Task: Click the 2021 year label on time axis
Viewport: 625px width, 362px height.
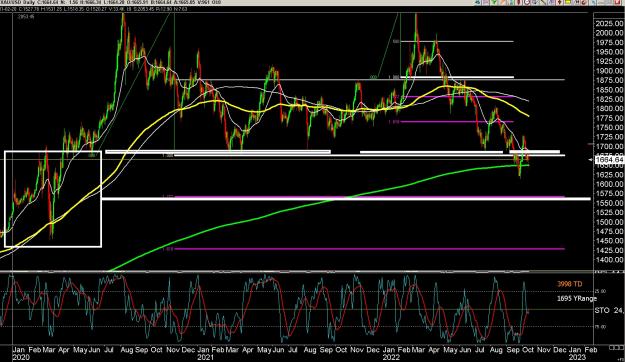Action: (x=206, y=358)
